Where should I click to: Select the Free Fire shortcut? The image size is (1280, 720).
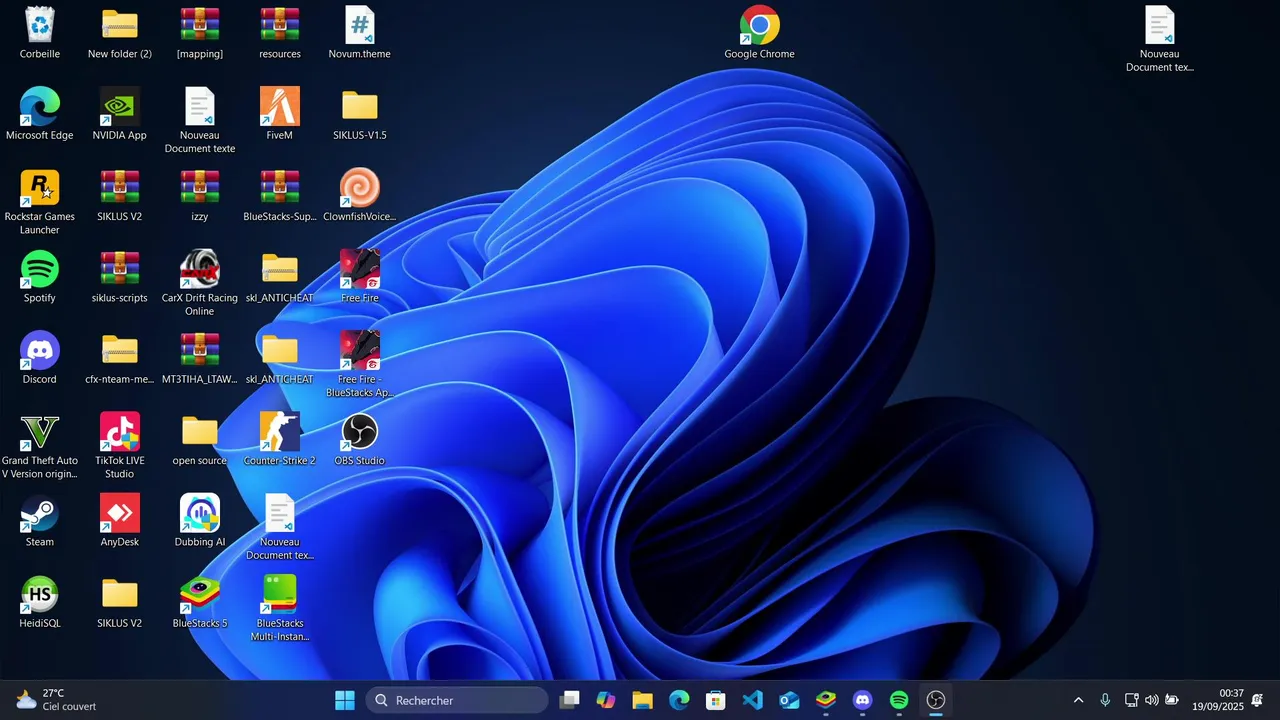point(360,269)
